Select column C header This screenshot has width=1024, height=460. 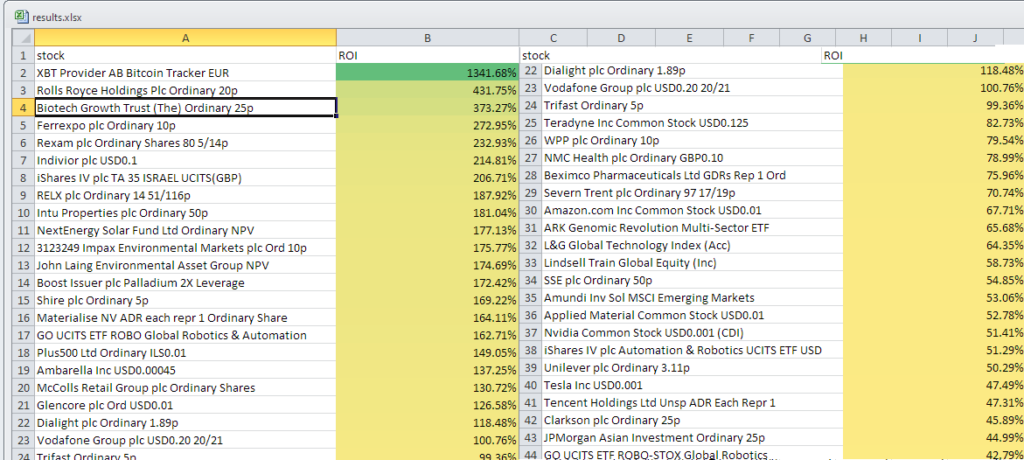552,38
